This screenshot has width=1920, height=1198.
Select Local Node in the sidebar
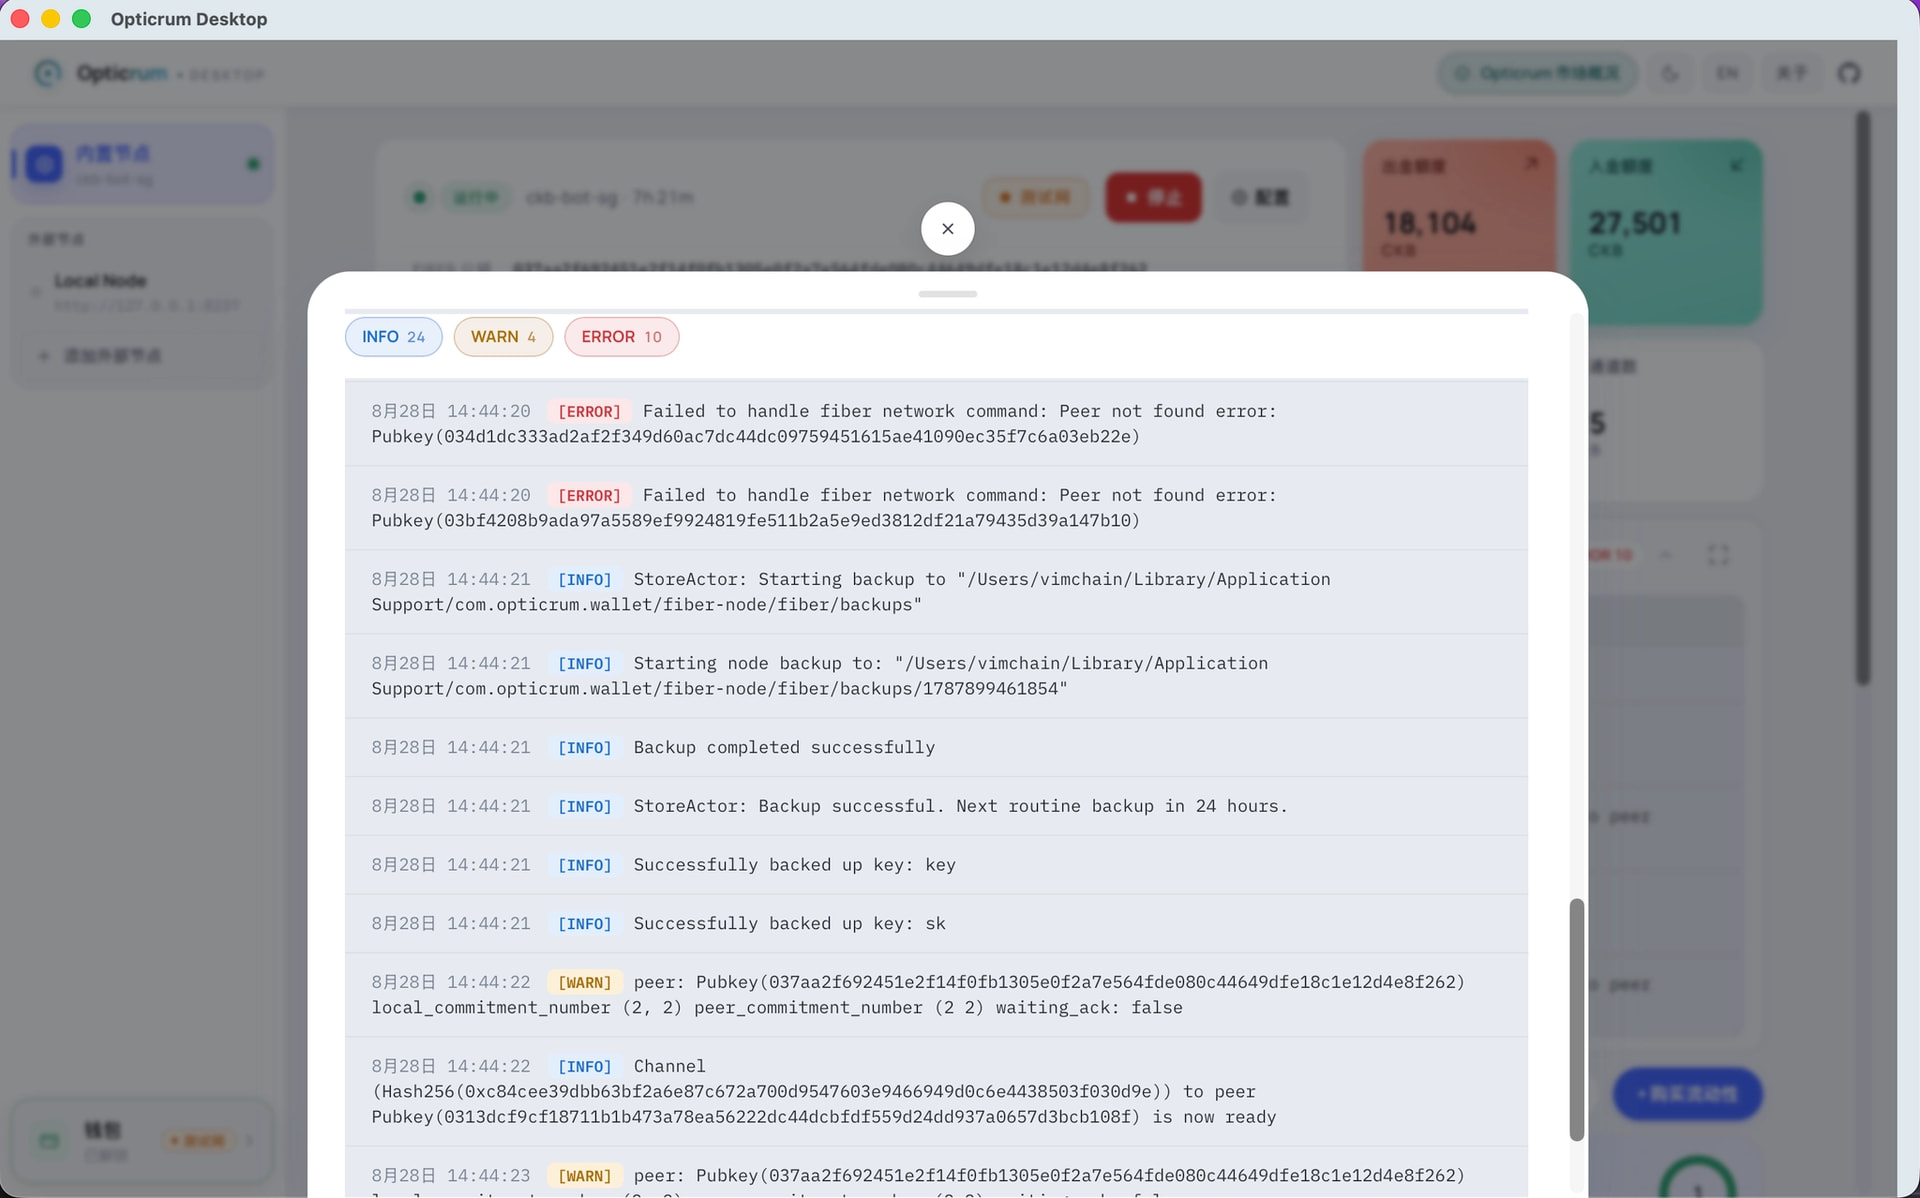pyautogui.click(x=142, y=291)
